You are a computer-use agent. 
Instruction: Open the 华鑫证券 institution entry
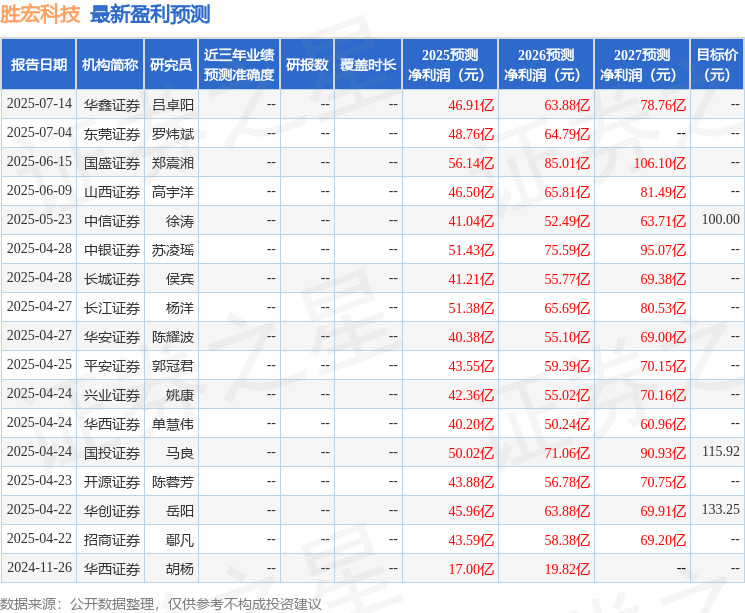(111, 104)
